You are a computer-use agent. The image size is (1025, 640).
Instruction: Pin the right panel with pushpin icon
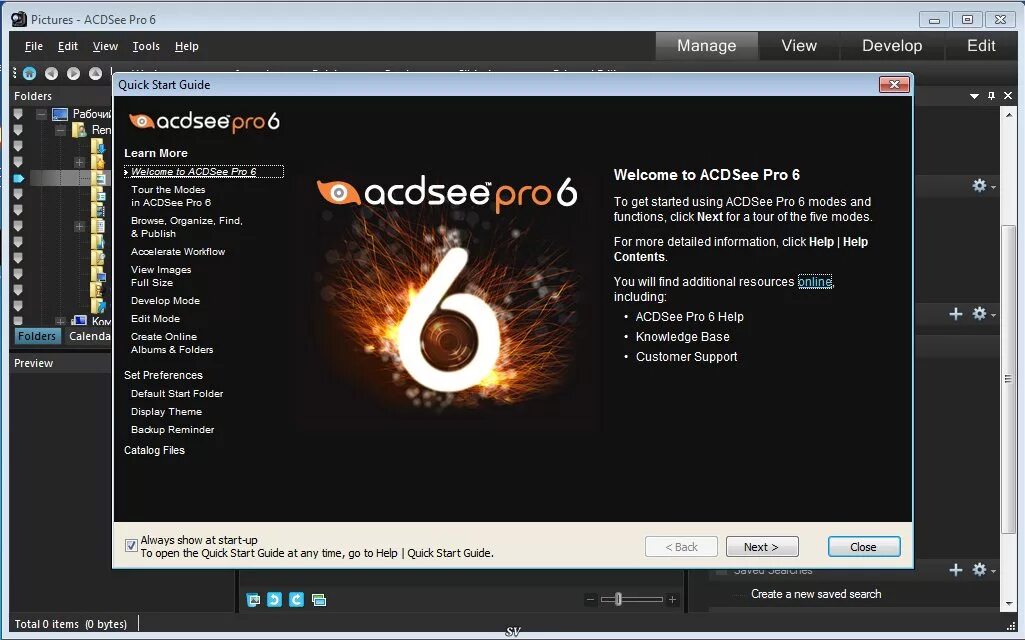[x=991, y=95]
